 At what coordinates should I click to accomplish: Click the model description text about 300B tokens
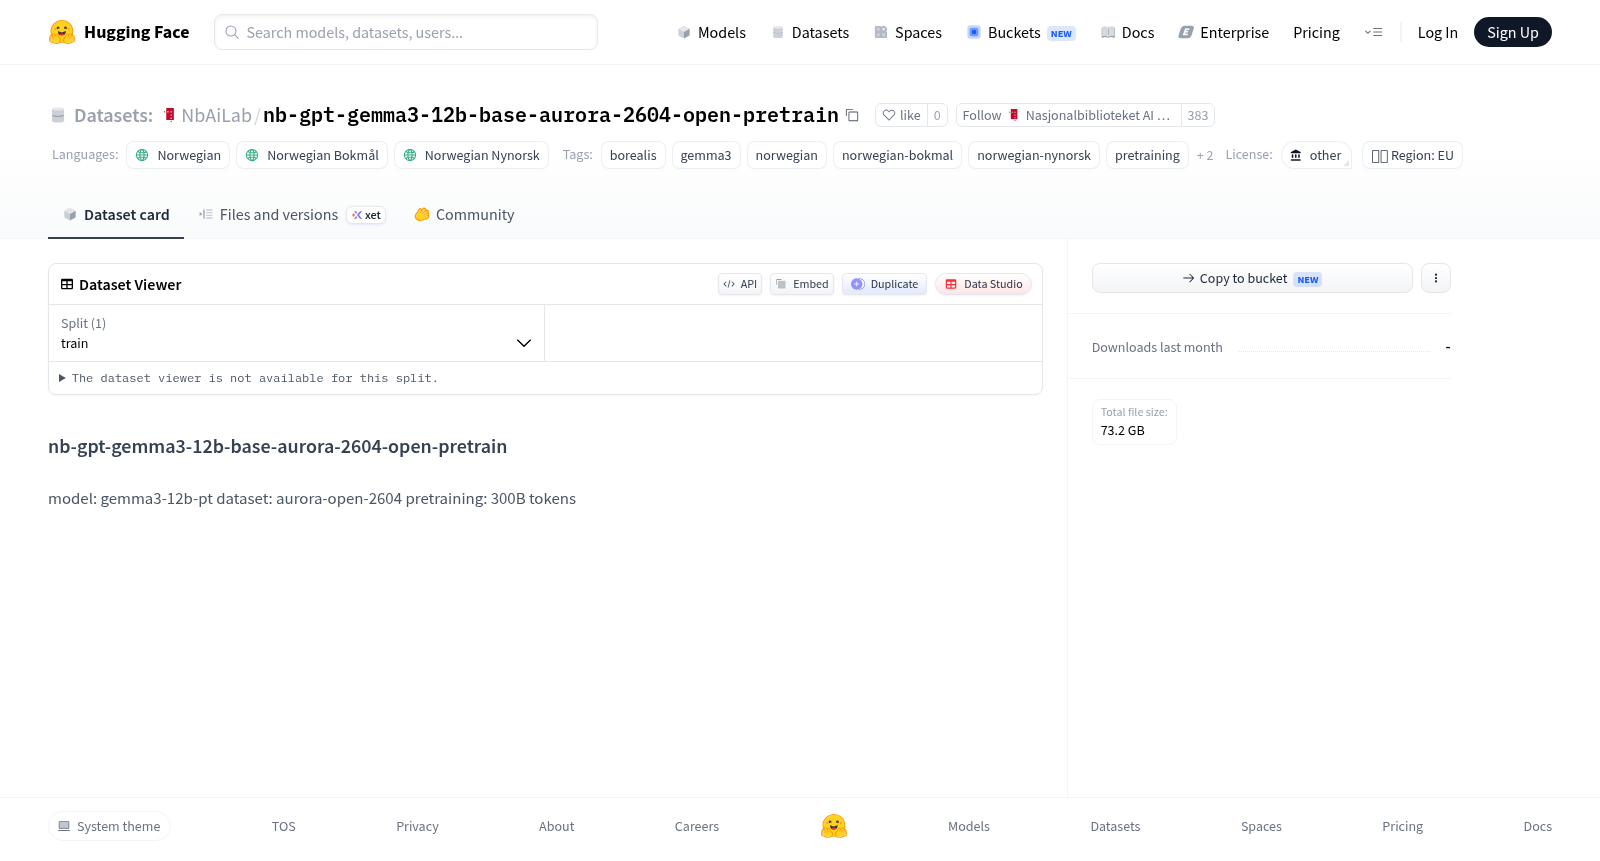312,498
